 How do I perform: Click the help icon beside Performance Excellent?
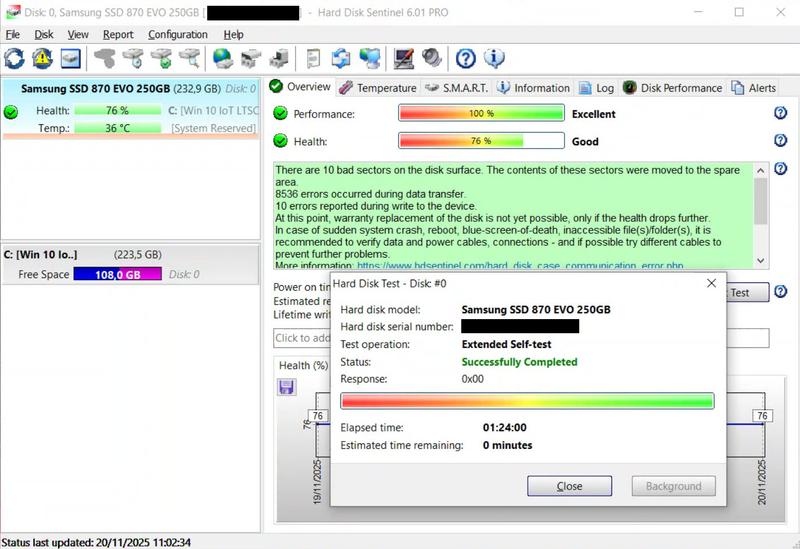(x=780, y=113)
